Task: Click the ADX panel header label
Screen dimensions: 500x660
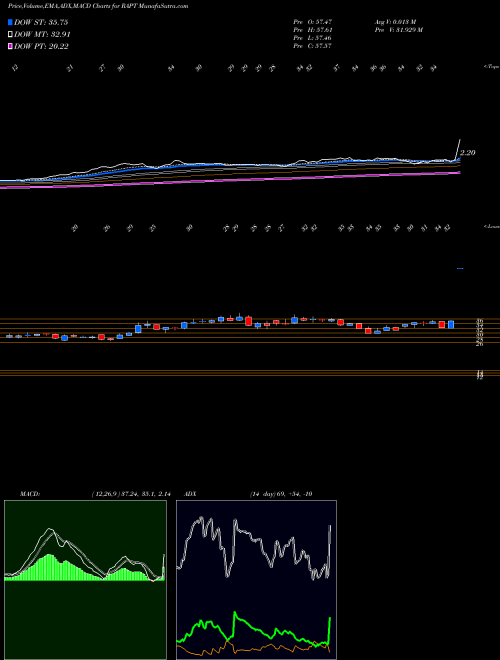Action: coord(190,494)
